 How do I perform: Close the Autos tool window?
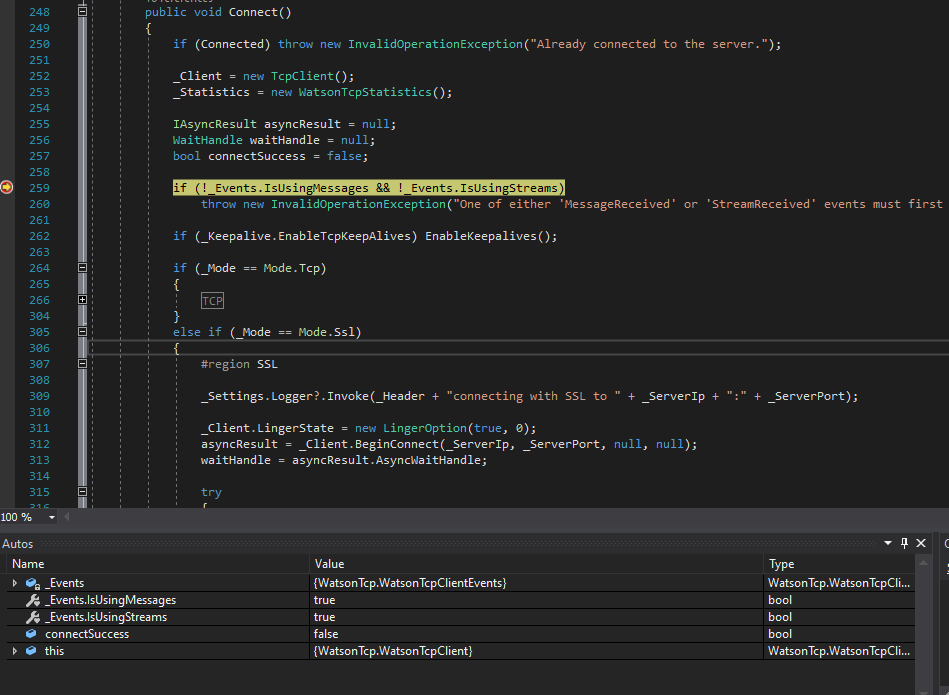click(x=921, y=543)
